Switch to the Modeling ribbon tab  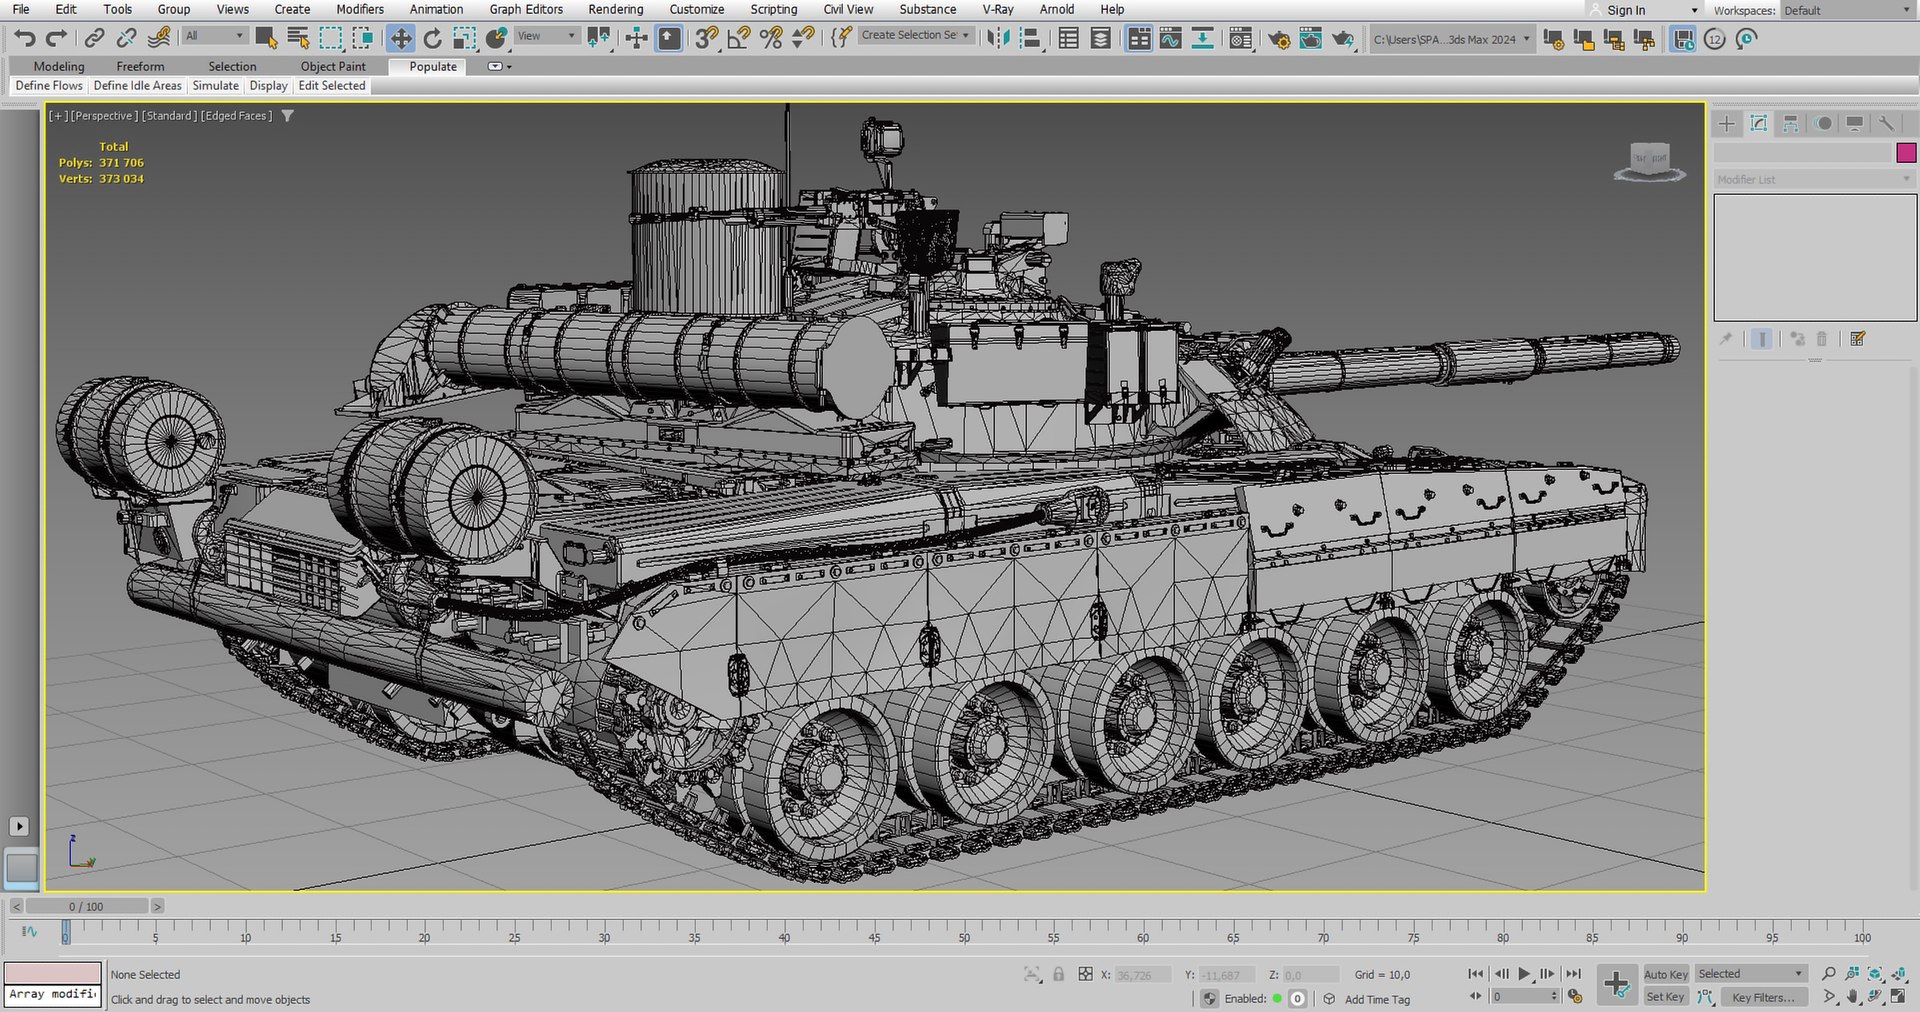(x=59, y=66)
